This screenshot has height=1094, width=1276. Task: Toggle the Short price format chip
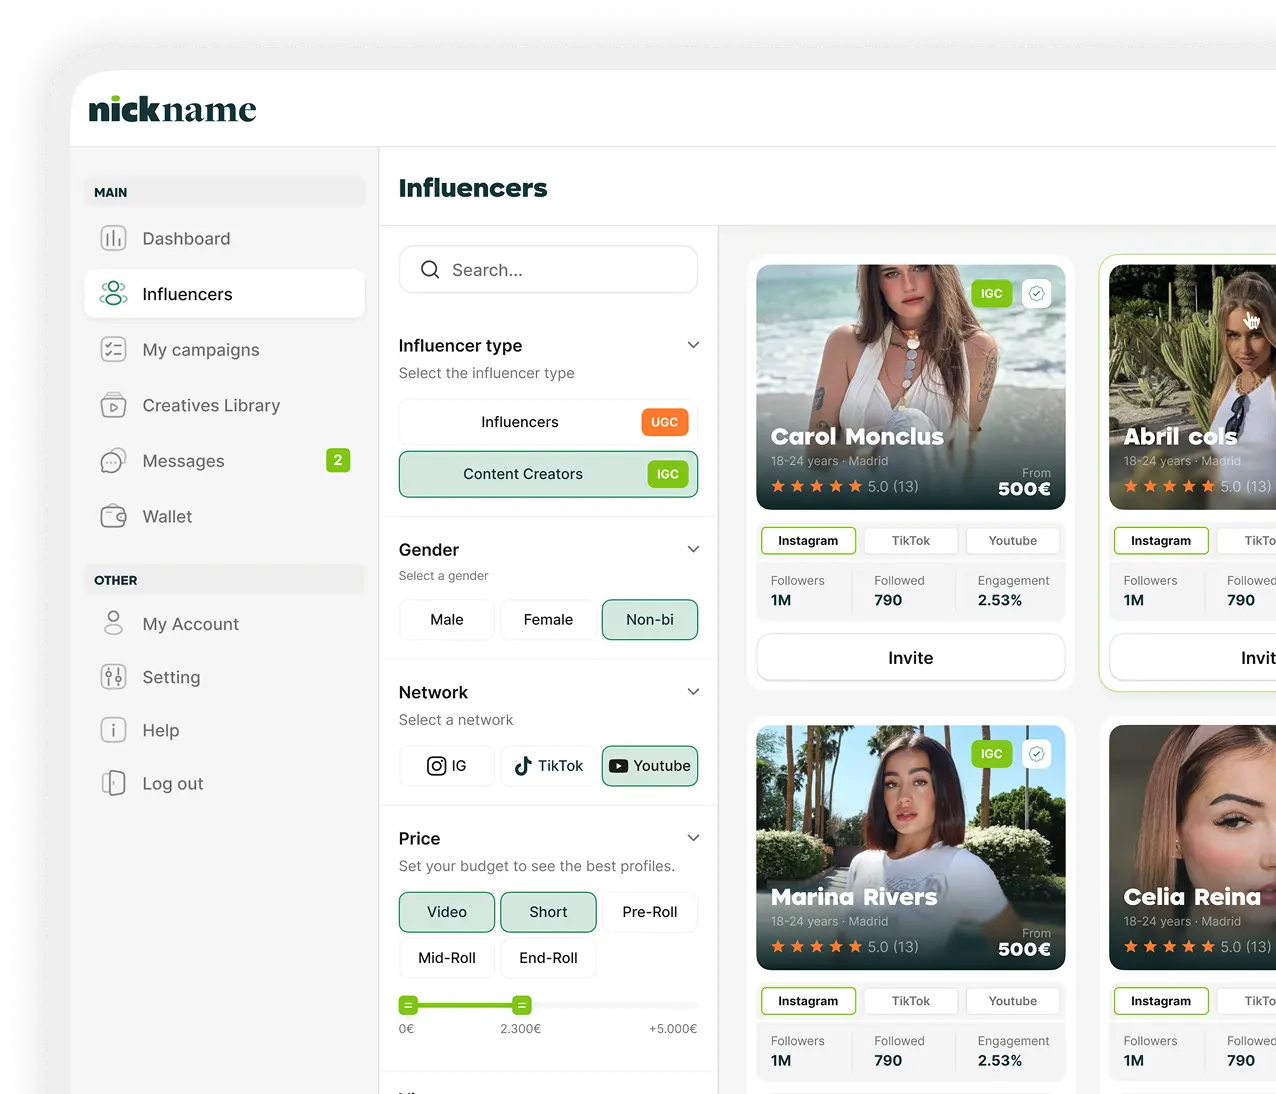click(548, 912)
